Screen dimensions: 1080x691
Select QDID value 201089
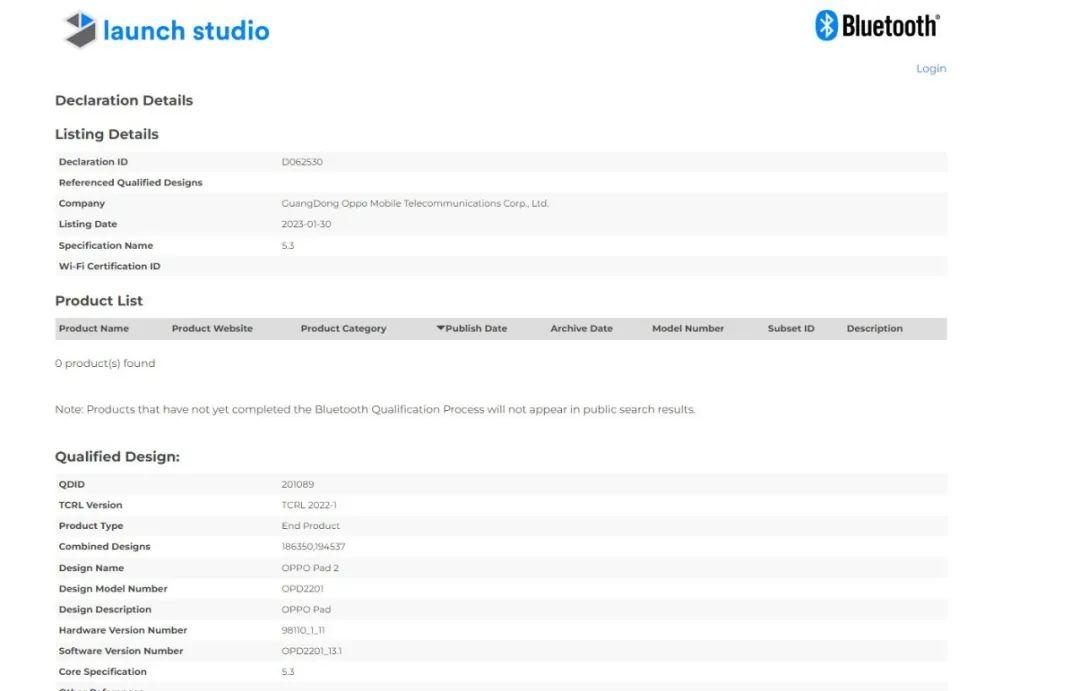pos(298,484)
